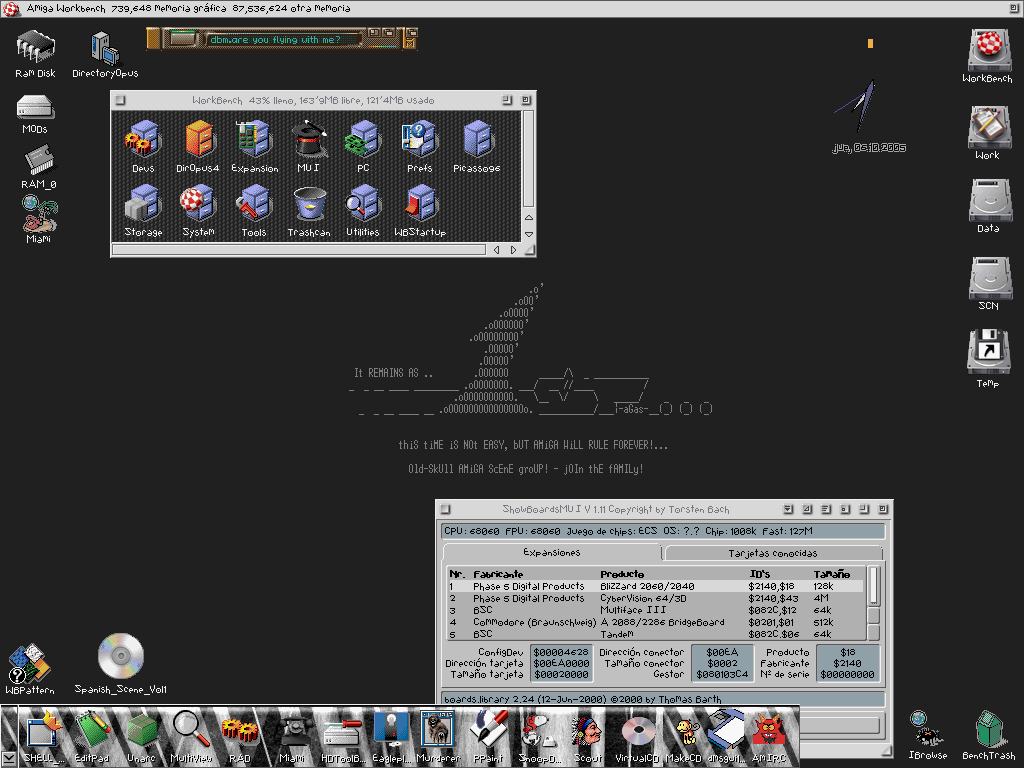
Task: Open the Picasso96 drawer
Action: pyautogui.click(x=477, y=146)
